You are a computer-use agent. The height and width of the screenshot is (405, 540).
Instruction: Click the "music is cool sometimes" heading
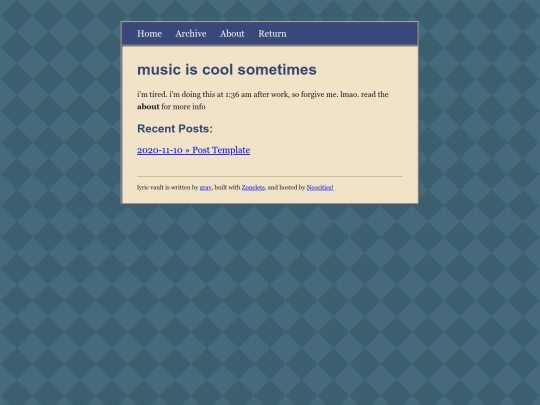tap(227, 70)
